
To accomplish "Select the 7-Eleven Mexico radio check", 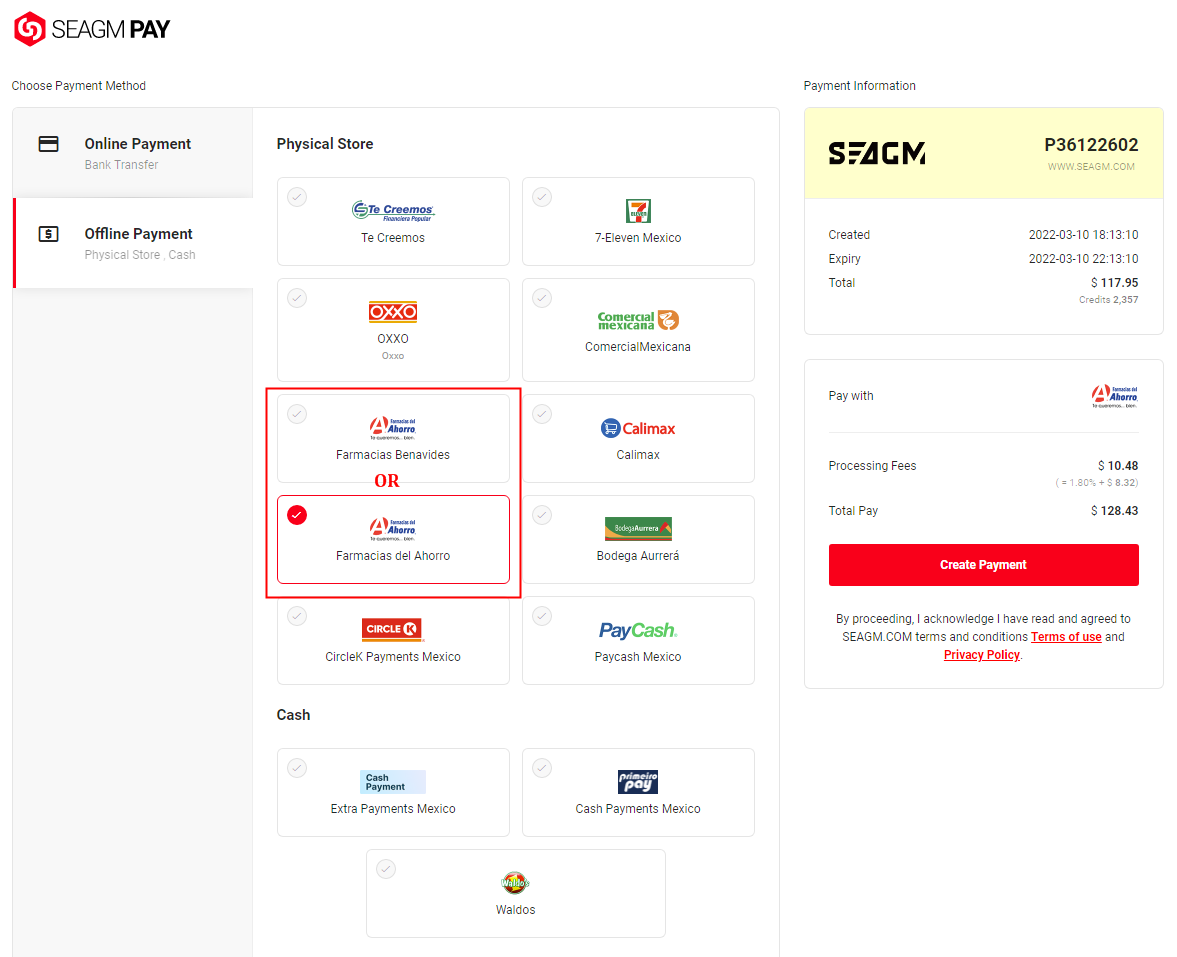I will click(542, 197).
